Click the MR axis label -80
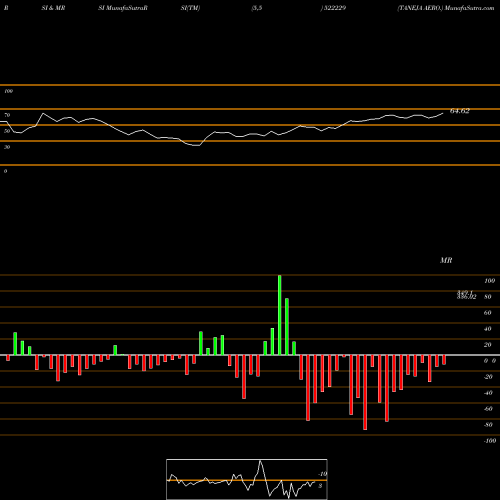Screen dimensions: 500x500 (488, 425)
